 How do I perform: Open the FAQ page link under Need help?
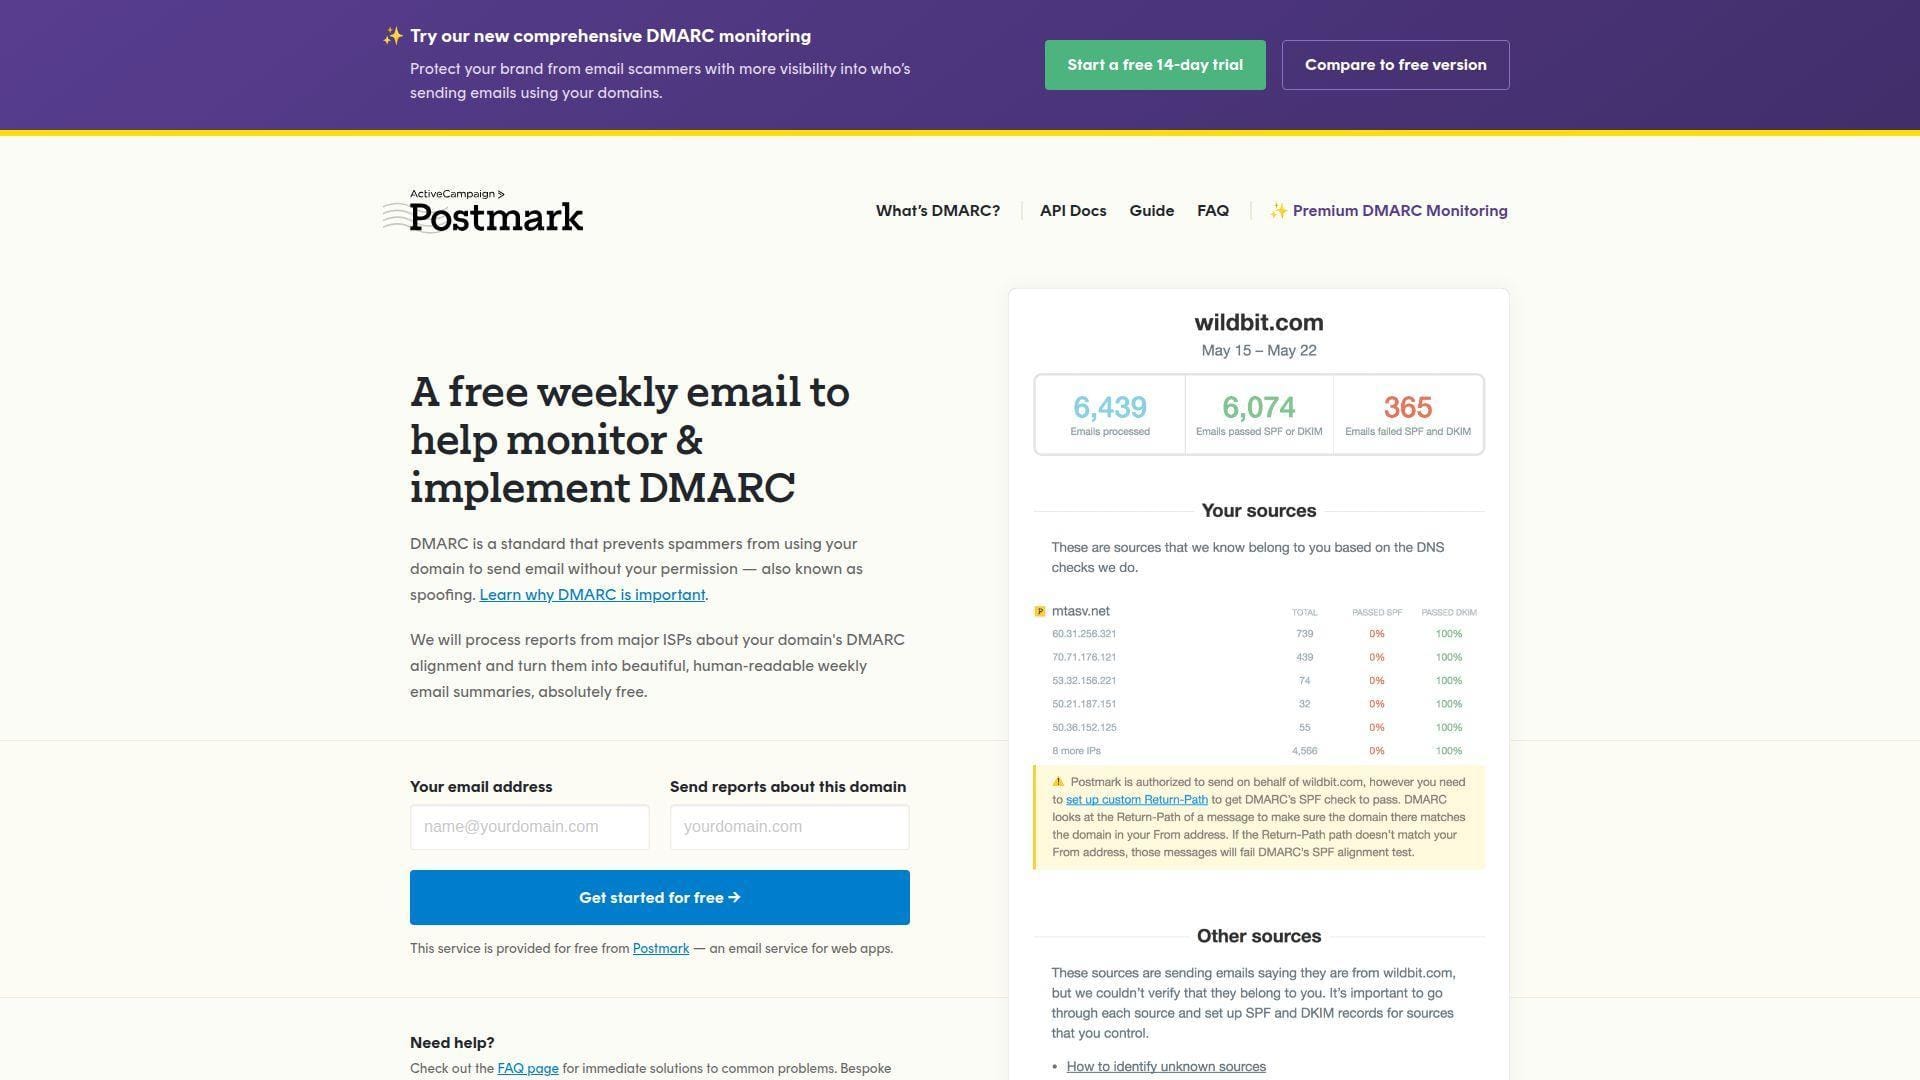click(528, 1069)
